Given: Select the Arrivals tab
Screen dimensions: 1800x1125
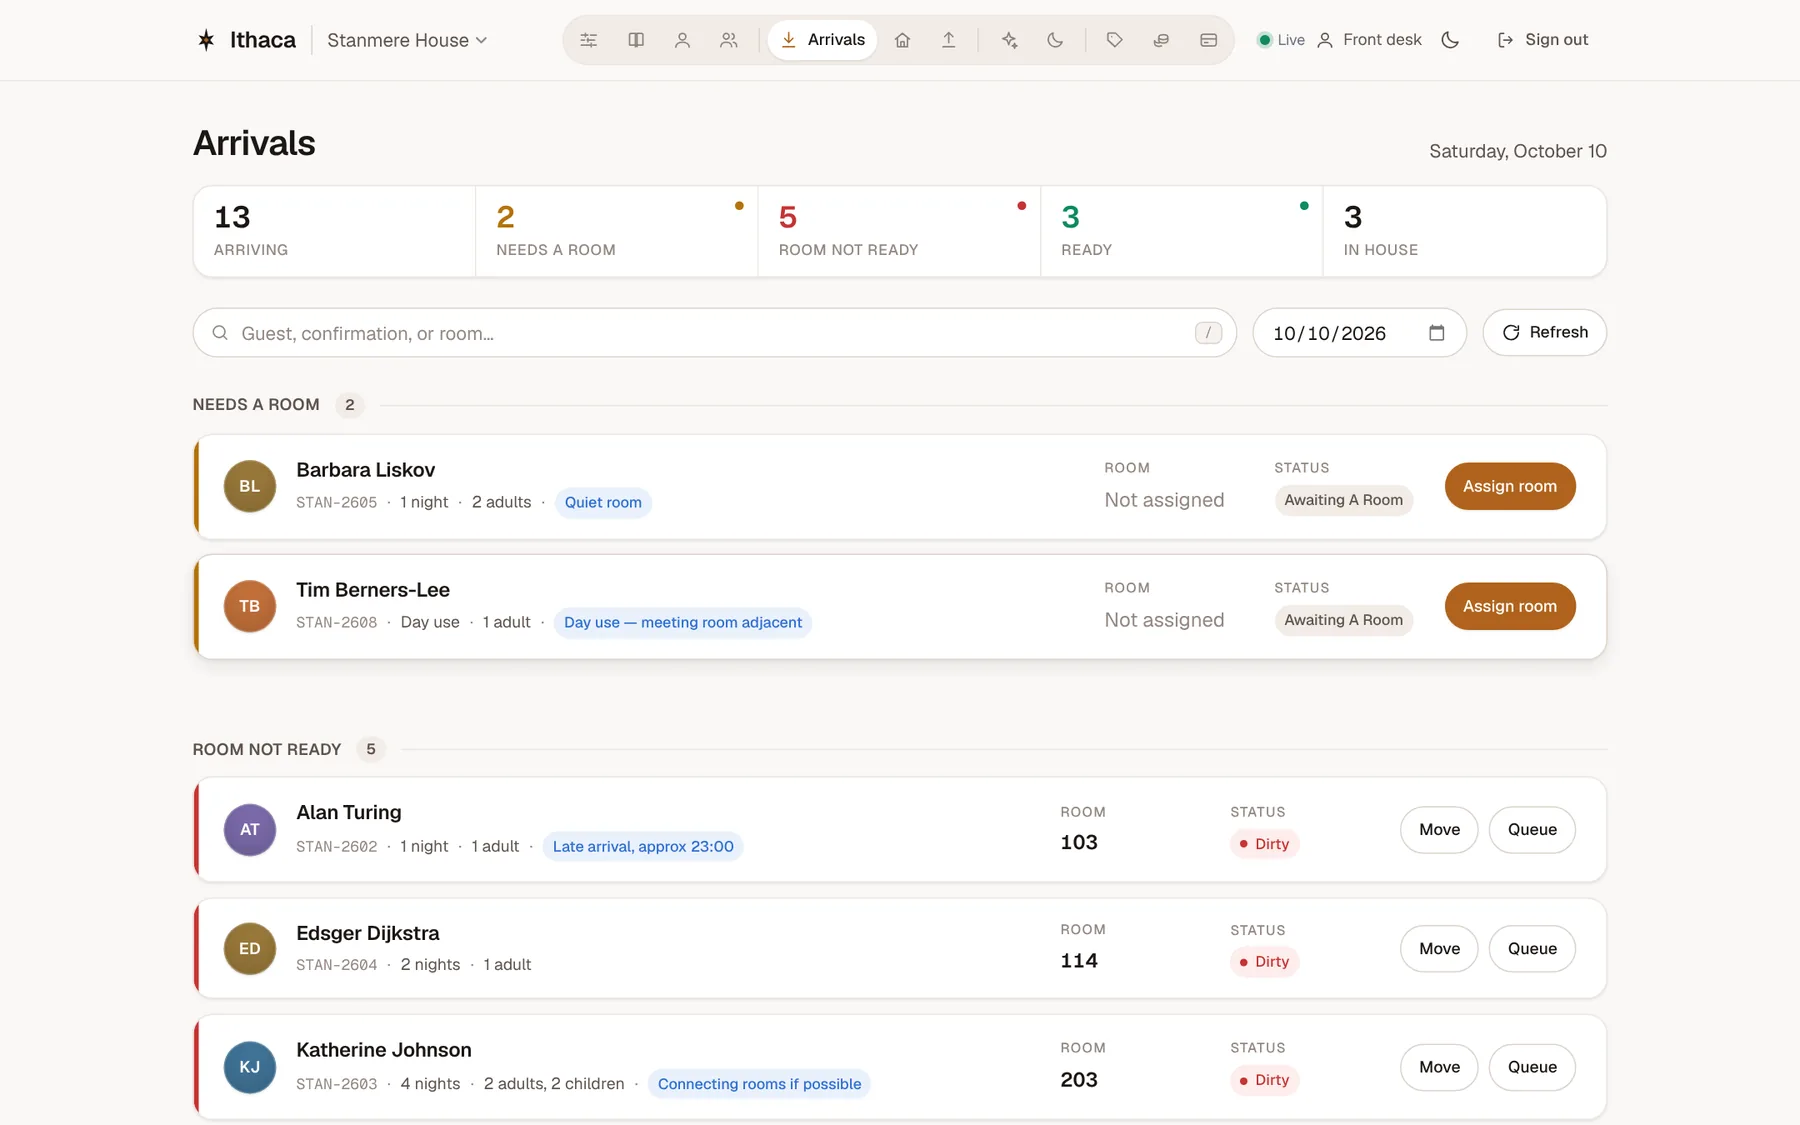Looking at the screenshot, I should click(x=822, y=40).
